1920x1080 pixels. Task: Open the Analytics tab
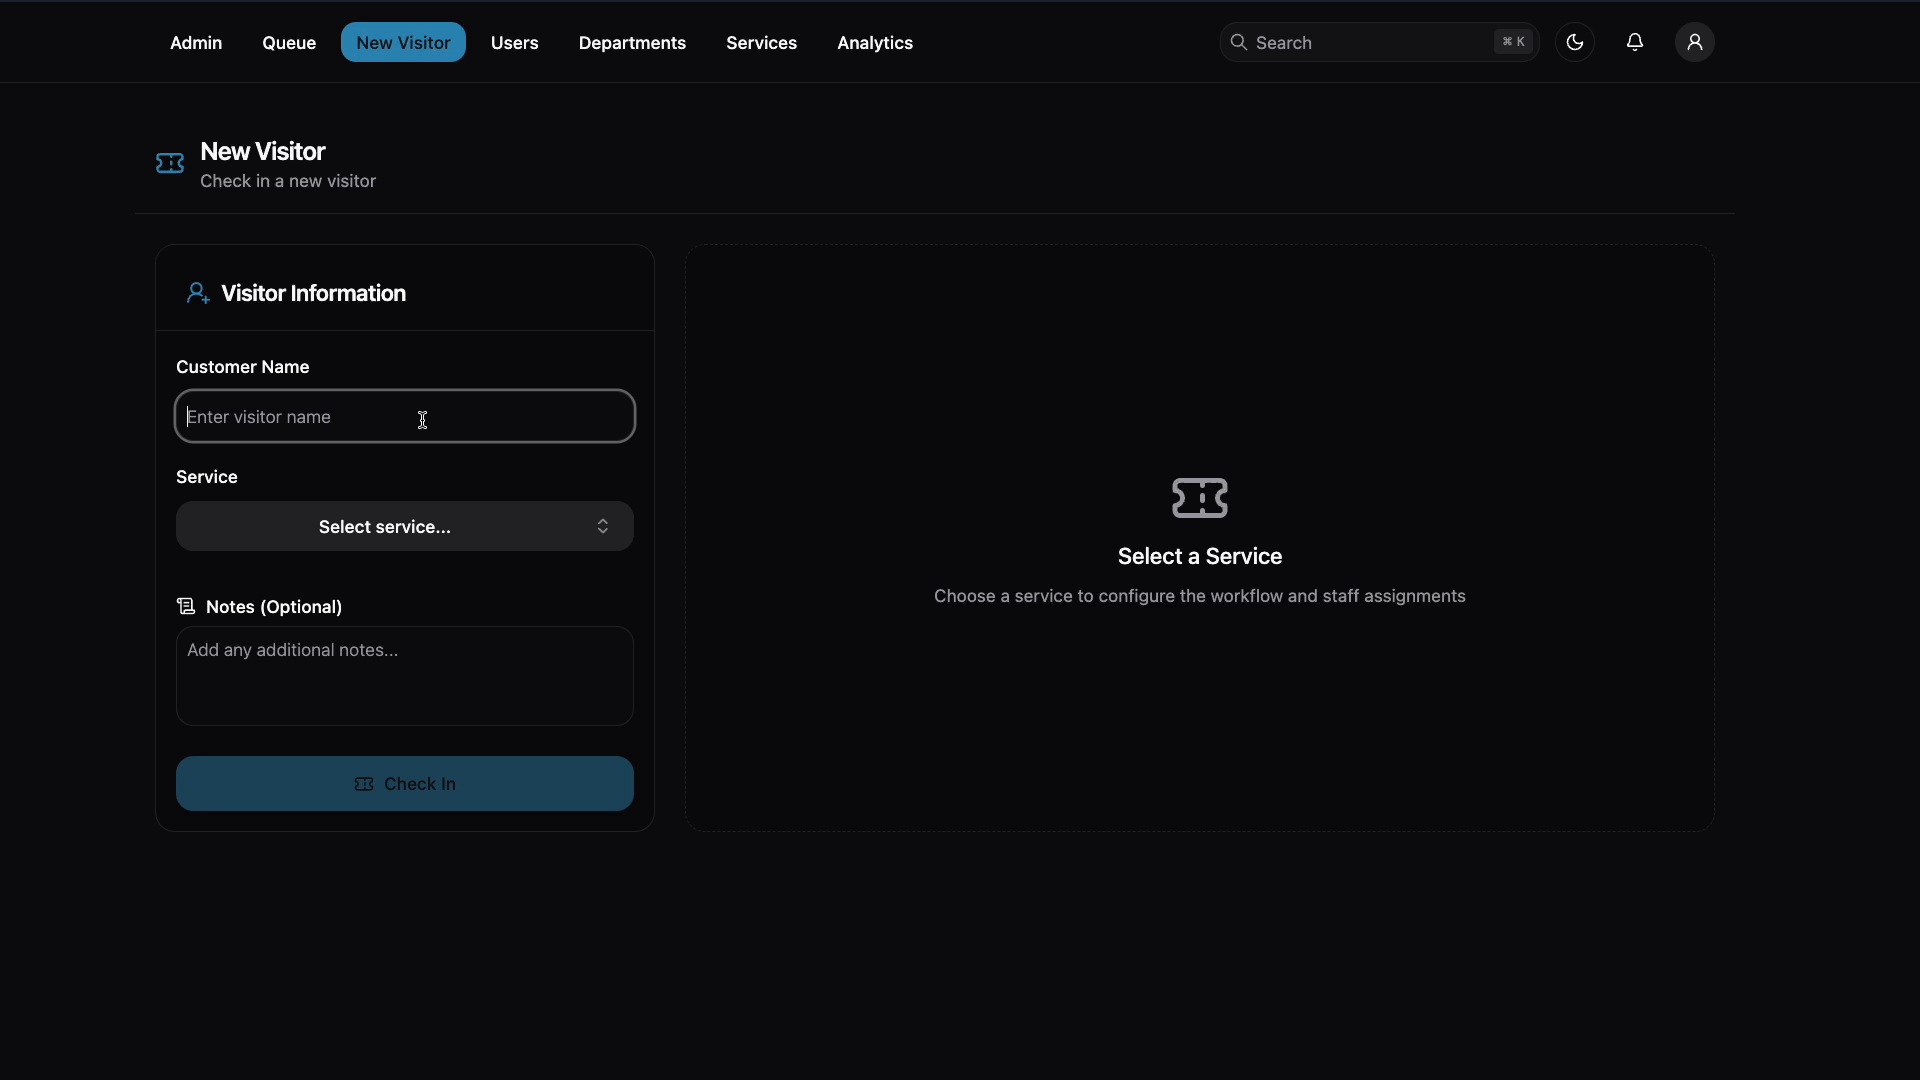[875, 43]
